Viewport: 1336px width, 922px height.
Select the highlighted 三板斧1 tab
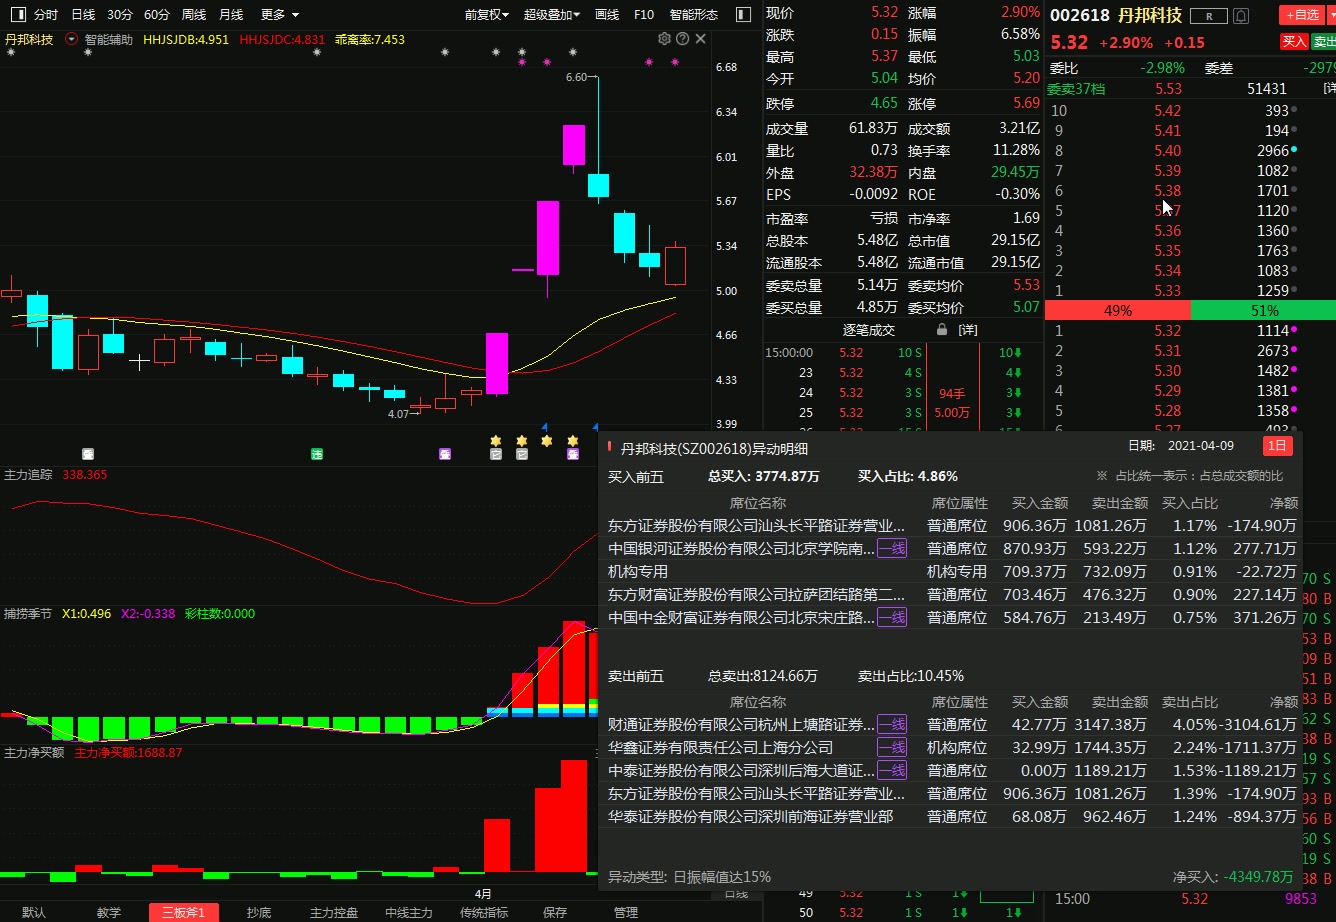(183, 912)
